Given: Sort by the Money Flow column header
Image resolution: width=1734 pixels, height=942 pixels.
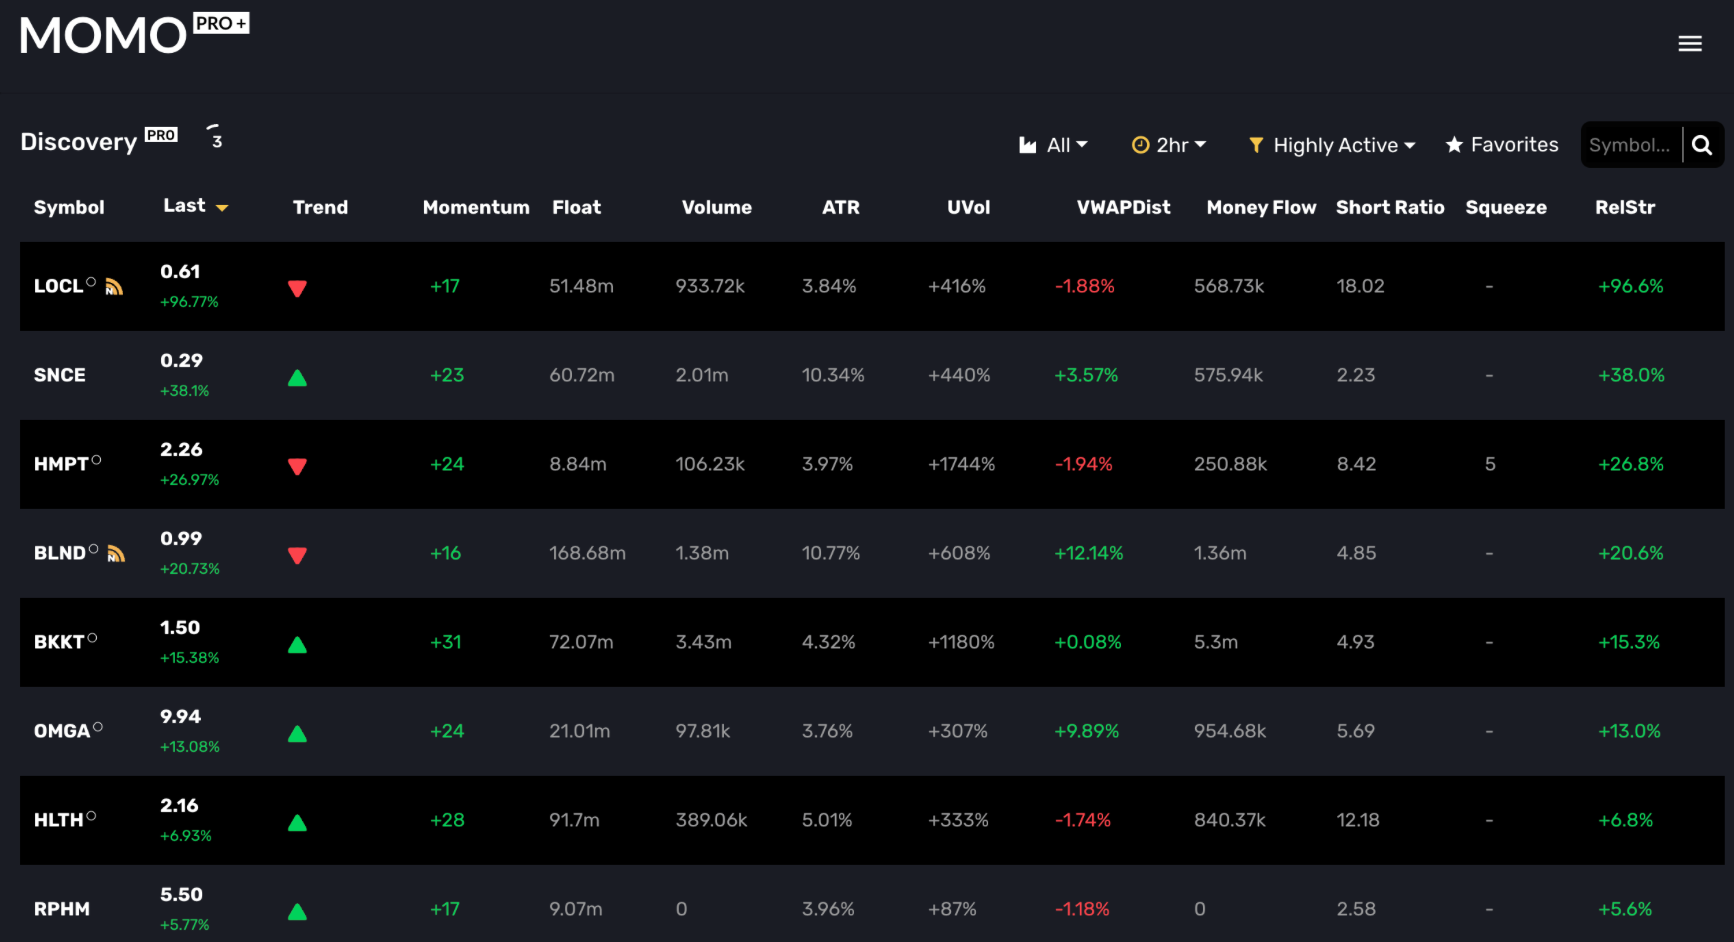Looking at the screenshot, I should pos(1262,207).
